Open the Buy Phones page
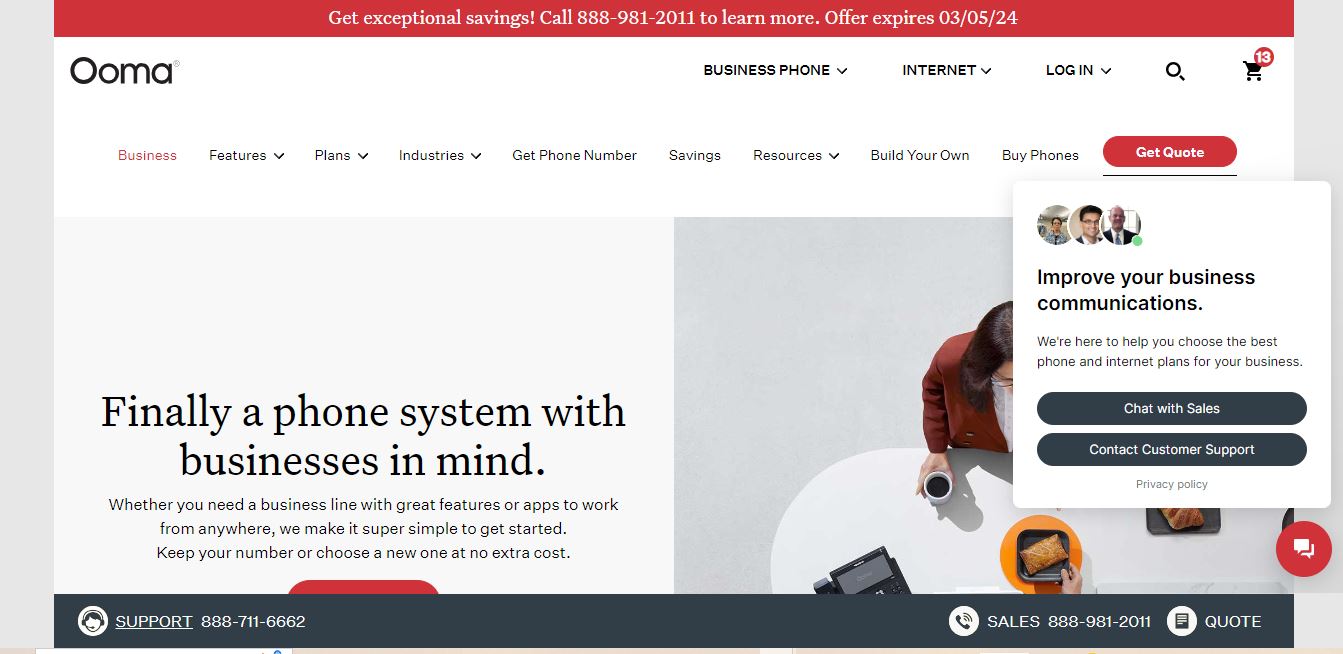This screenshot has height=654, width=1343. (1040, 155)
